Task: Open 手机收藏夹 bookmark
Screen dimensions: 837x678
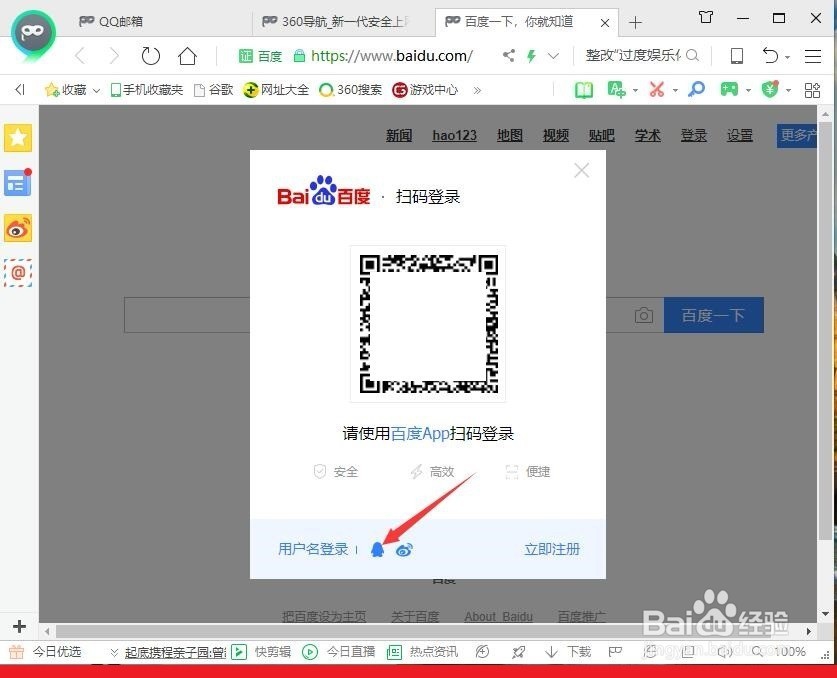Action: [147, 90]
